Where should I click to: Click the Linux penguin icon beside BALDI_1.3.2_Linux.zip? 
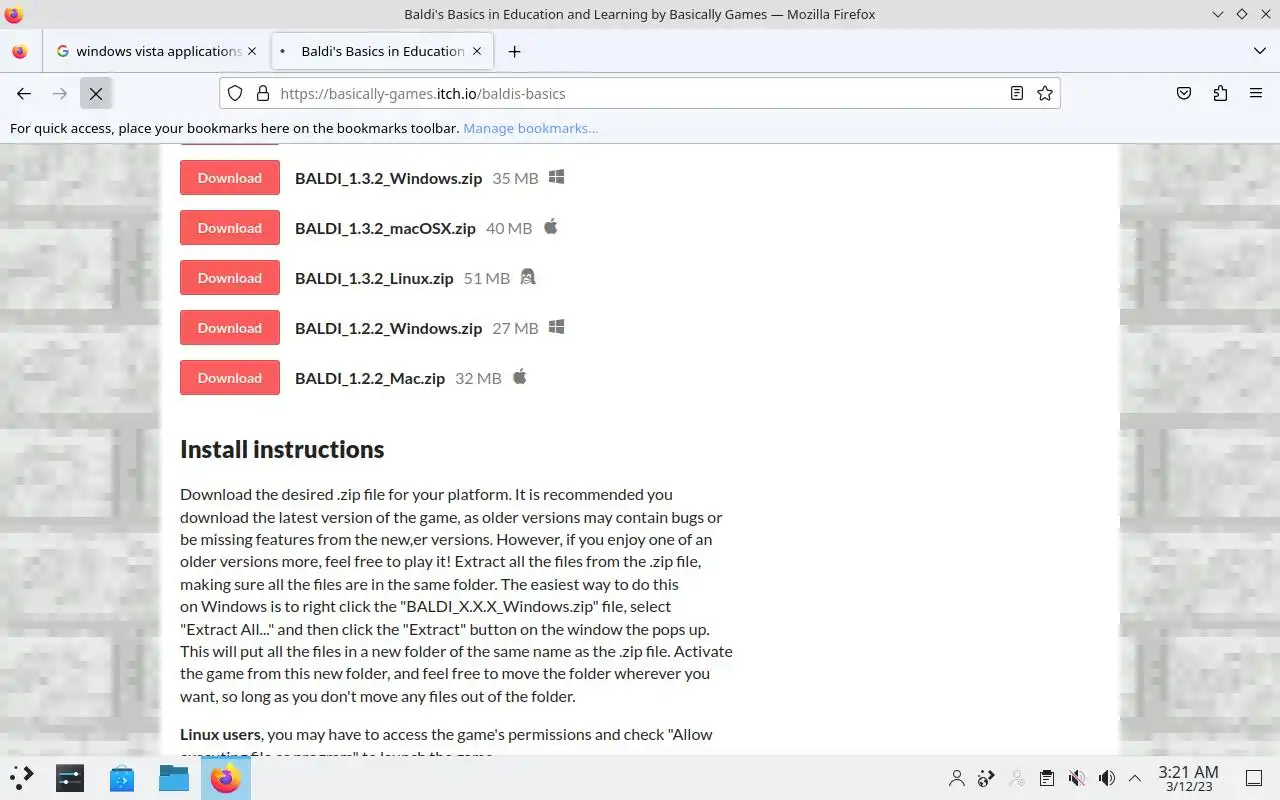point(528,277)
